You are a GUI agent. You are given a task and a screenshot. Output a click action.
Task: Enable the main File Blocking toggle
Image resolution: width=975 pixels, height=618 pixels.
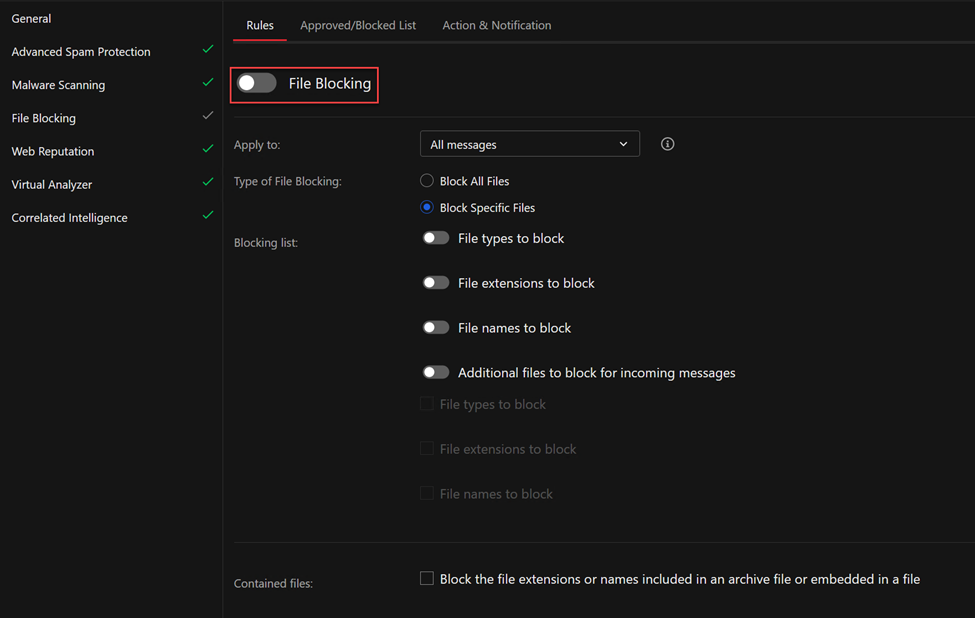click(257, 83)
